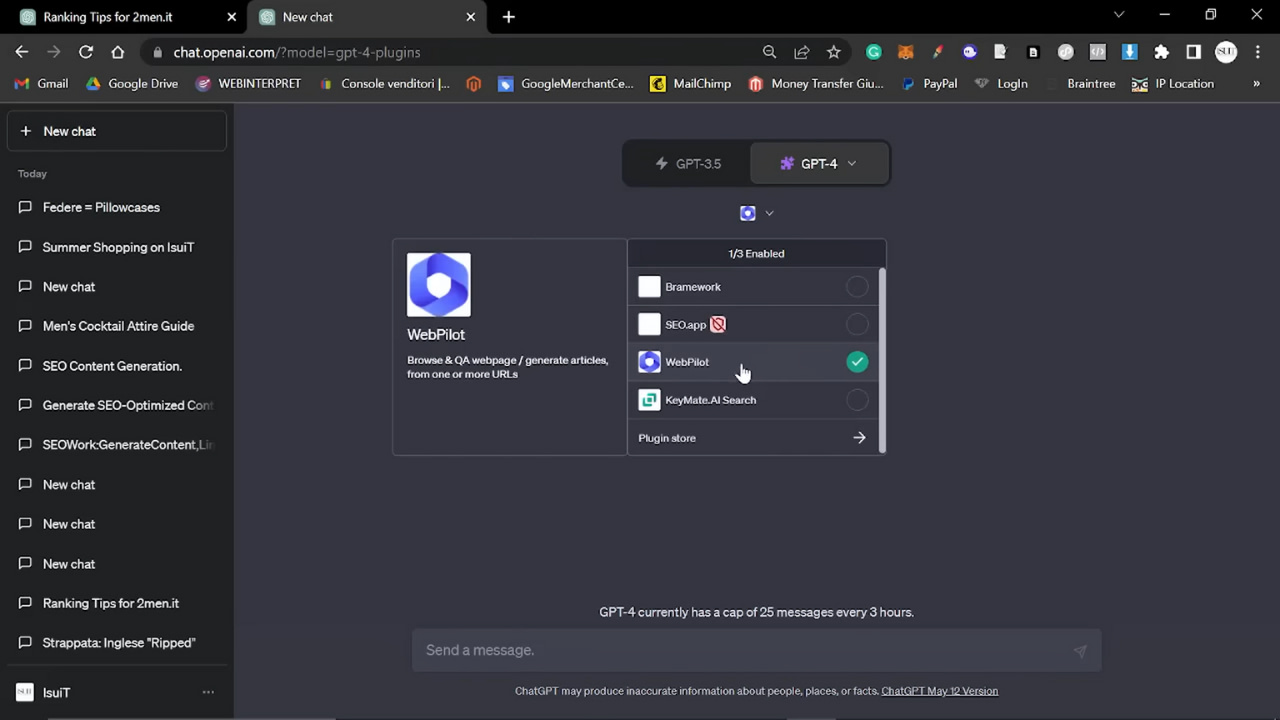This screenshot has height=720, width=1280.
Task: Switch to the GPT-3.5 model
Action: click(687, 164)
